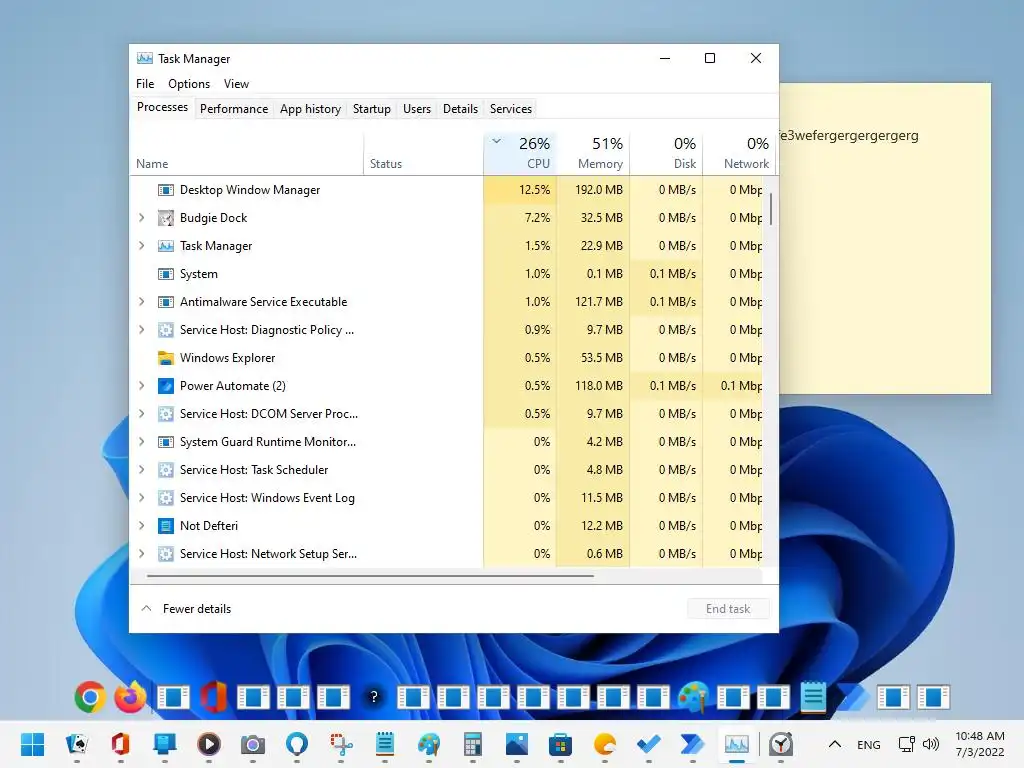Open Google Chrome from the dock

coord(90,697)
